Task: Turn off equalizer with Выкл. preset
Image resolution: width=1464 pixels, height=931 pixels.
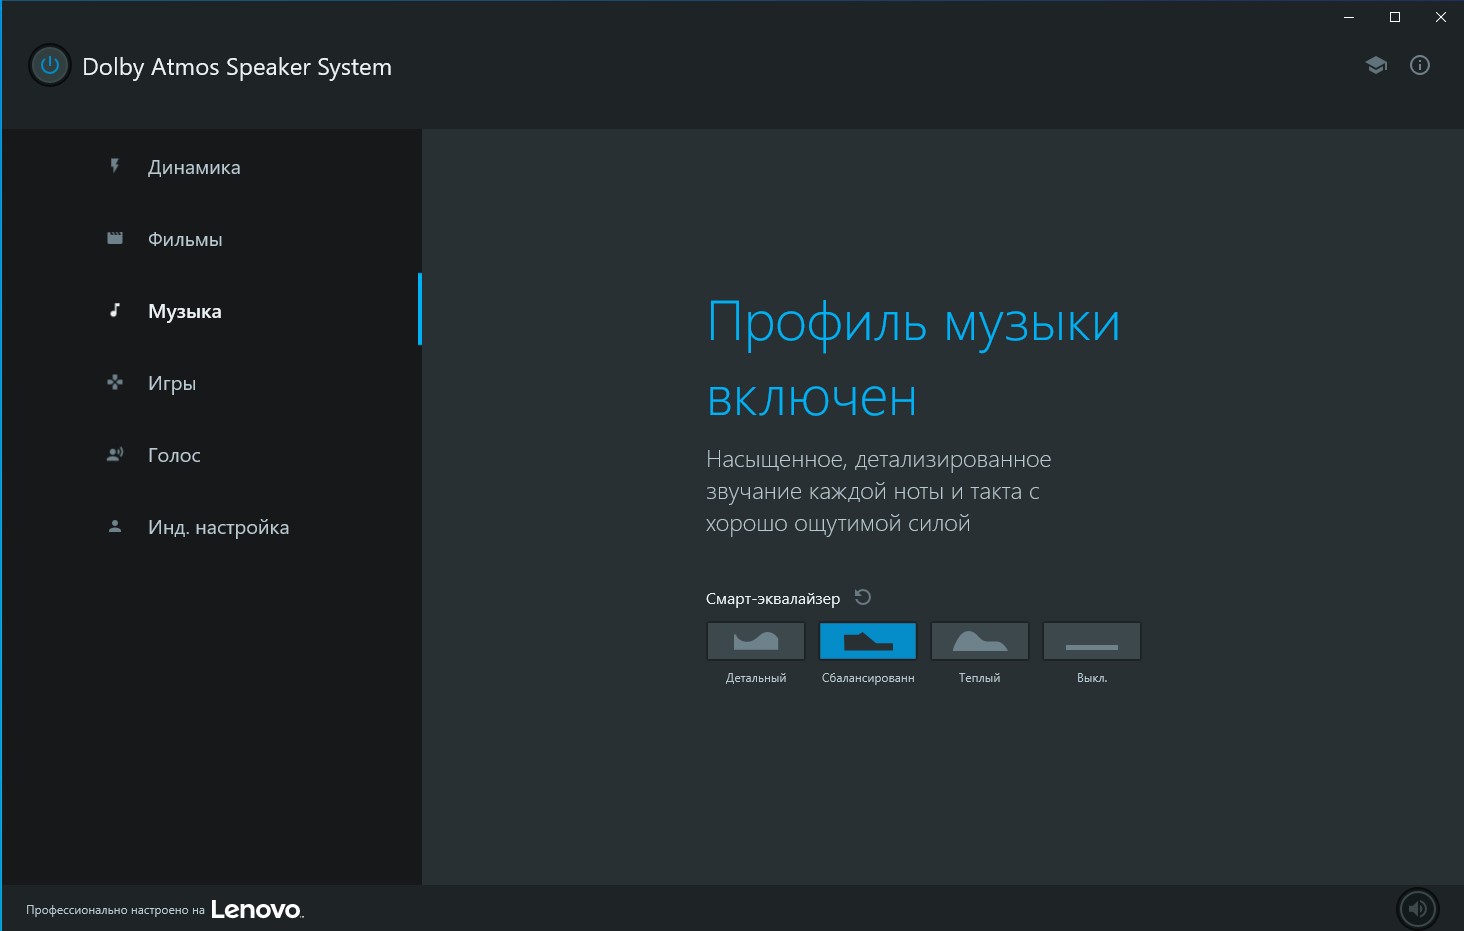Action: pyautogui.click(x=1092, y=641)
